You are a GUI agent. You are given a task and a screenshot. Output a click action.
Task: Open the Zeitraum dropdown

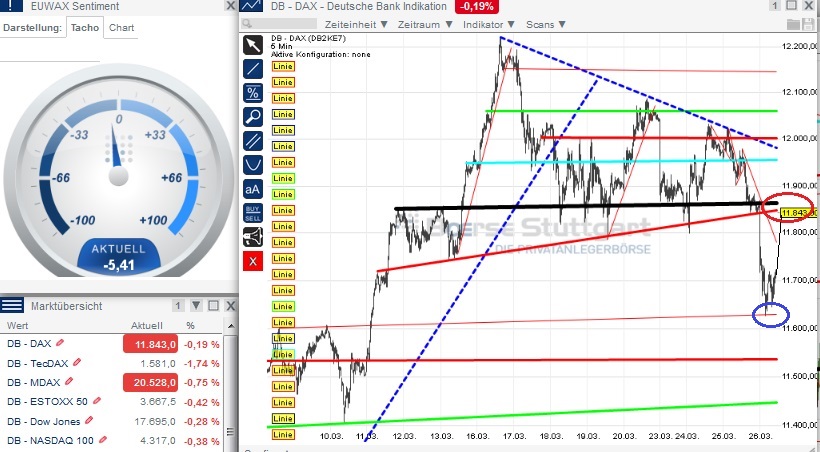(425, 25)
